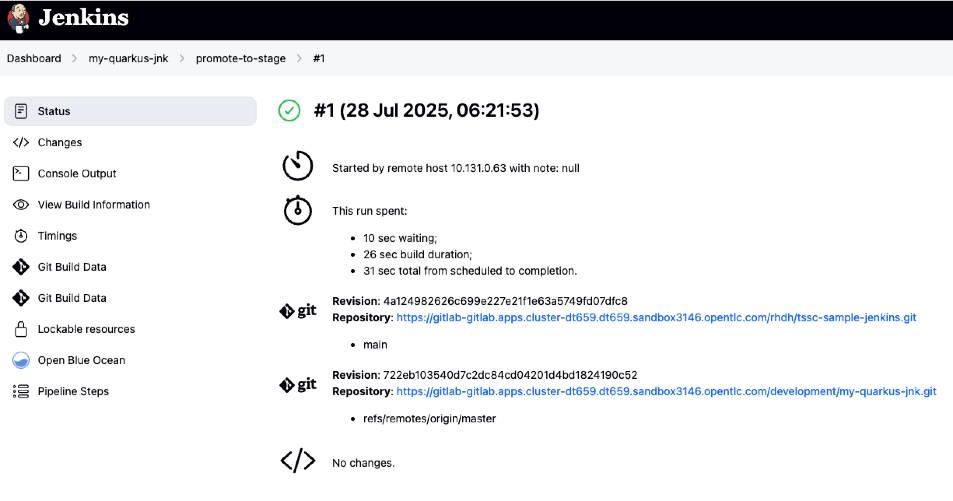
Task: Open my-quarkus-jnk breadcrumb
Action: pos(128,58)
